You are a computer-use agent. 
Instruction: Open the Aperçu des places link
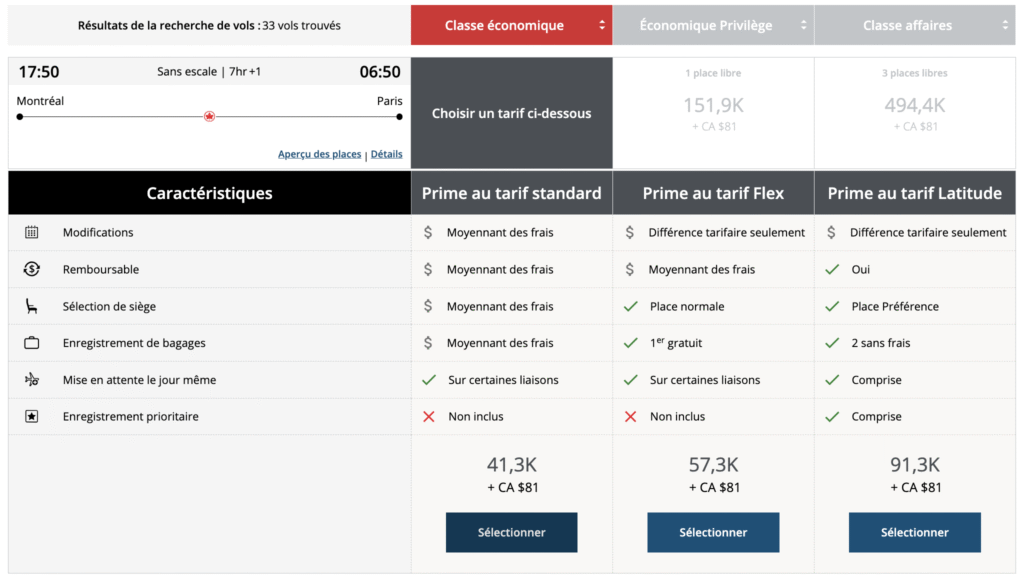(x=319, y=154)
